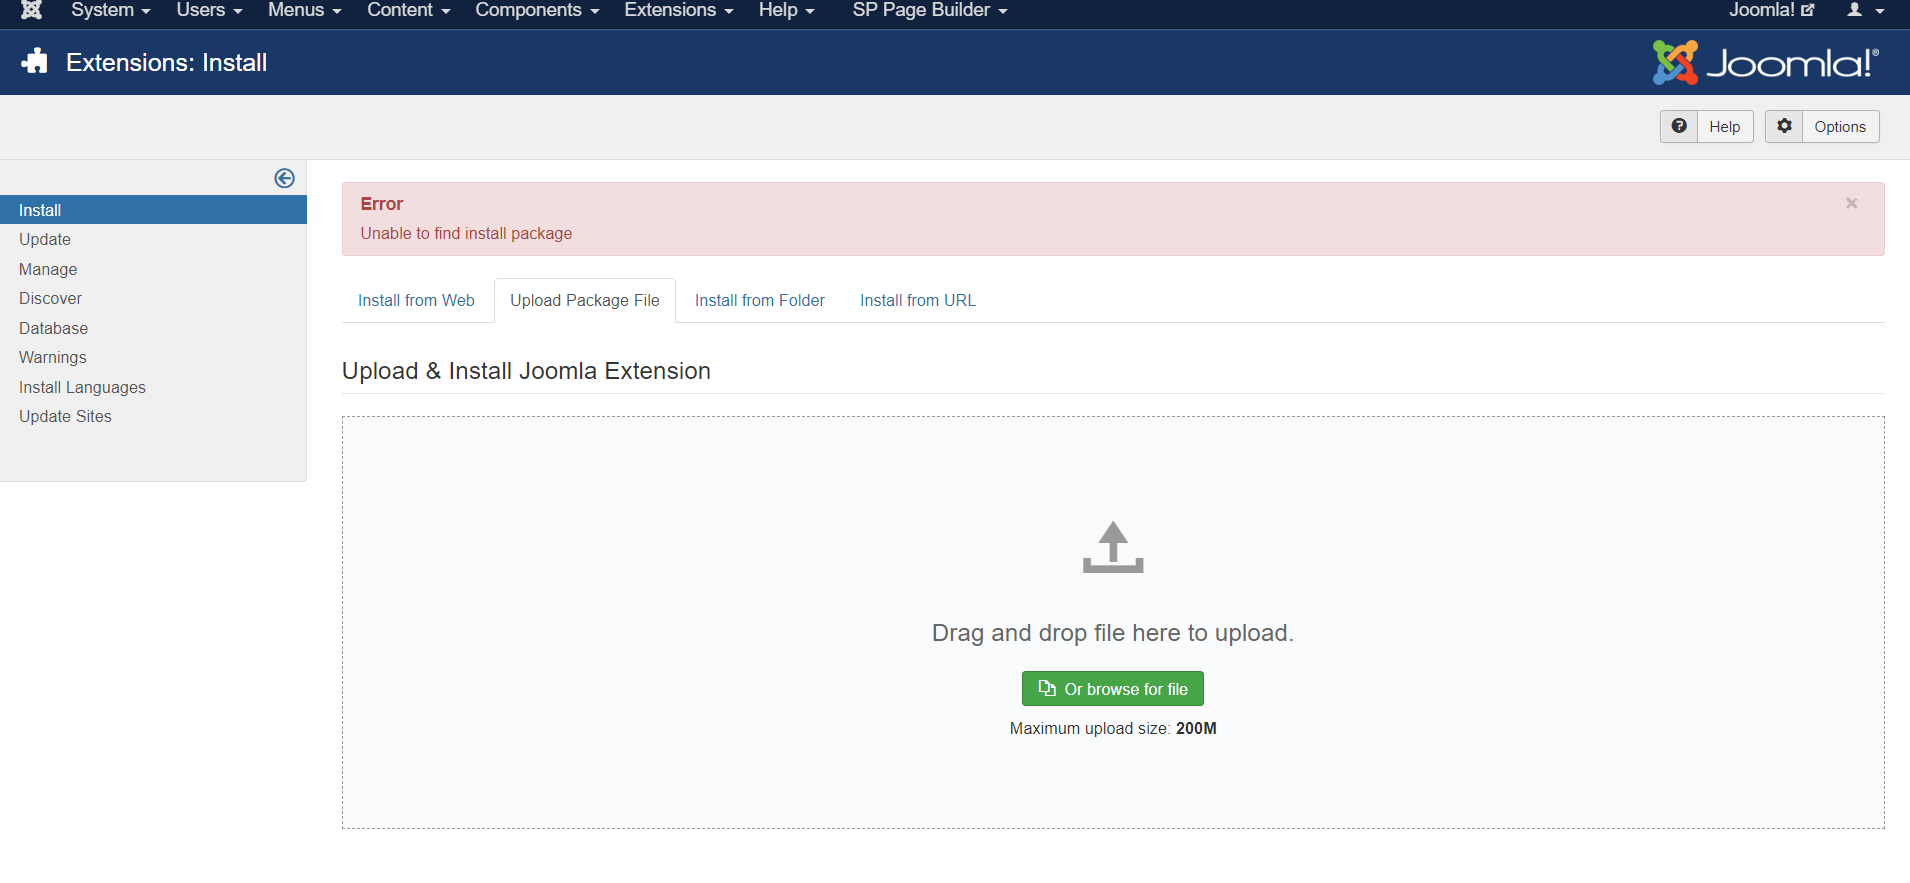Open the Users dropdown menu
Viewport: 1910px width, 883px height.
click(x=209, y=10)
